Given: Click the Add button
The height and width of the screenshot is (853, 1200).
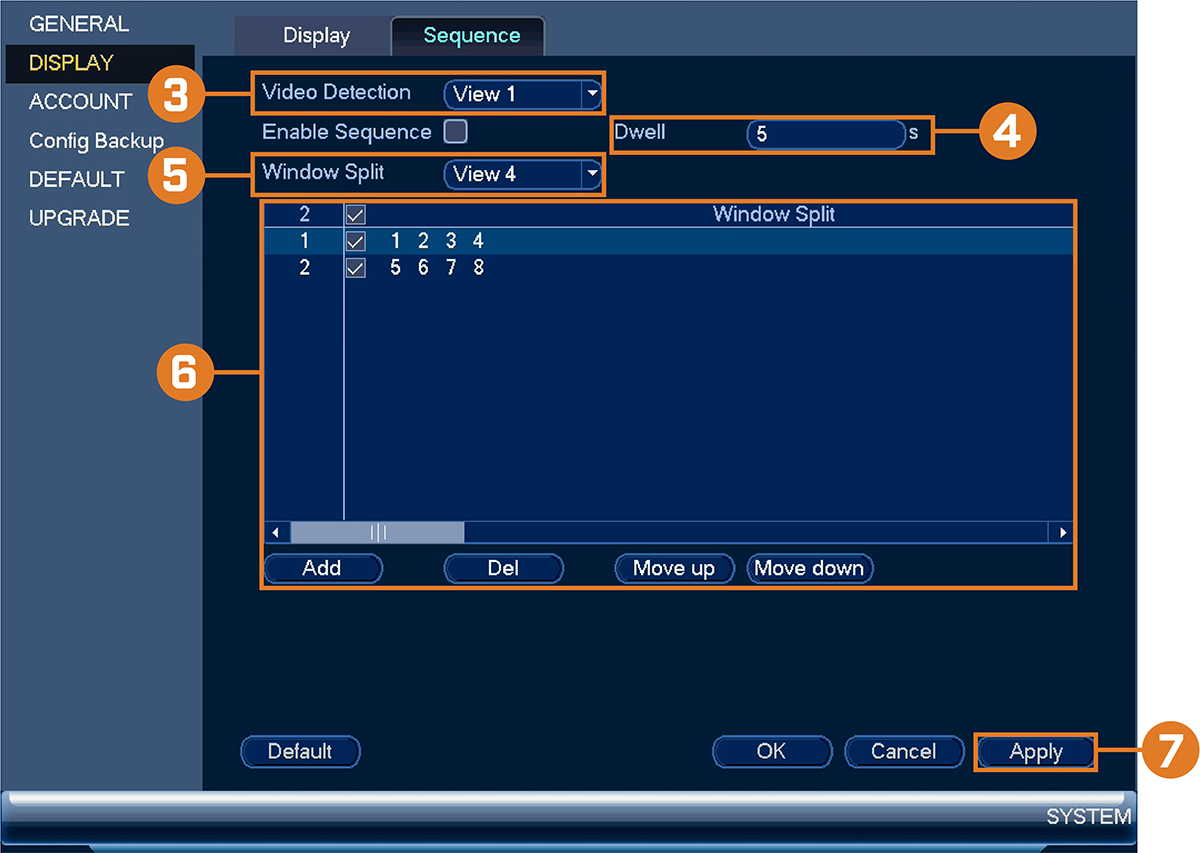Looking at the screenshot, I should tap(322, 568).
